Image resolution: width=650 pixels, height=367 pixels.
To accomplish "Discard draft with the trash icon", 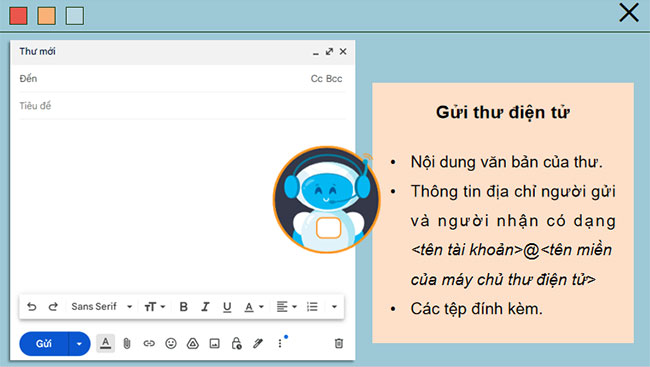I will tap(339, 343).
